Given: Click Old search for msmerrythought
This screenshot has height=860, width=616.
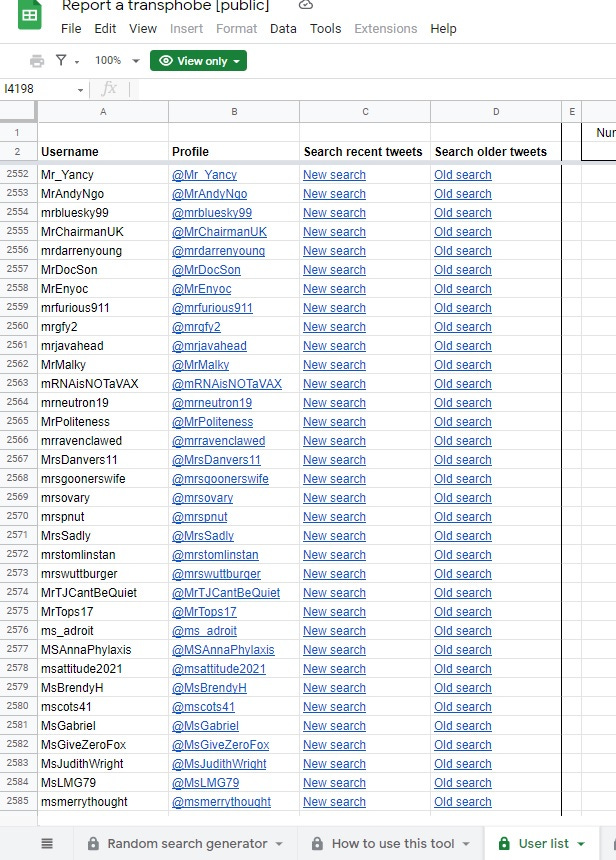Looking at the screenshot, I should point(462,801).
